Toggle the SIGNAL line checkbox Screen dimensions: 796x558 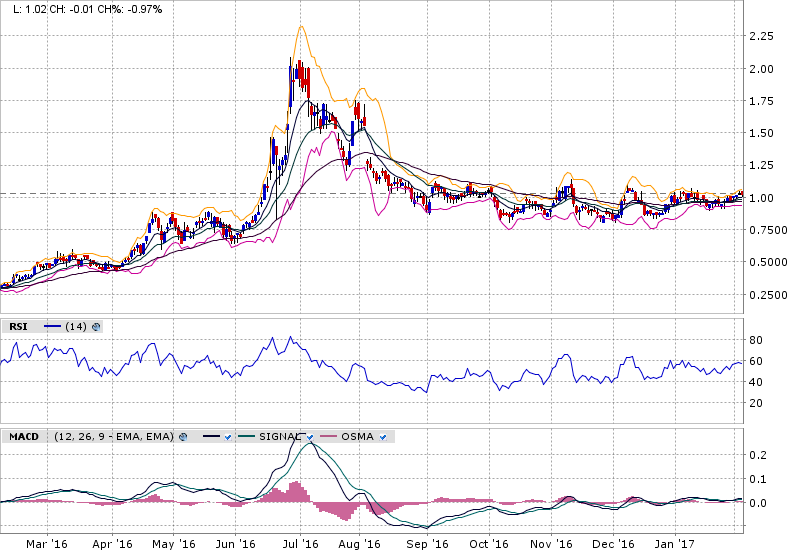point(310,437)
